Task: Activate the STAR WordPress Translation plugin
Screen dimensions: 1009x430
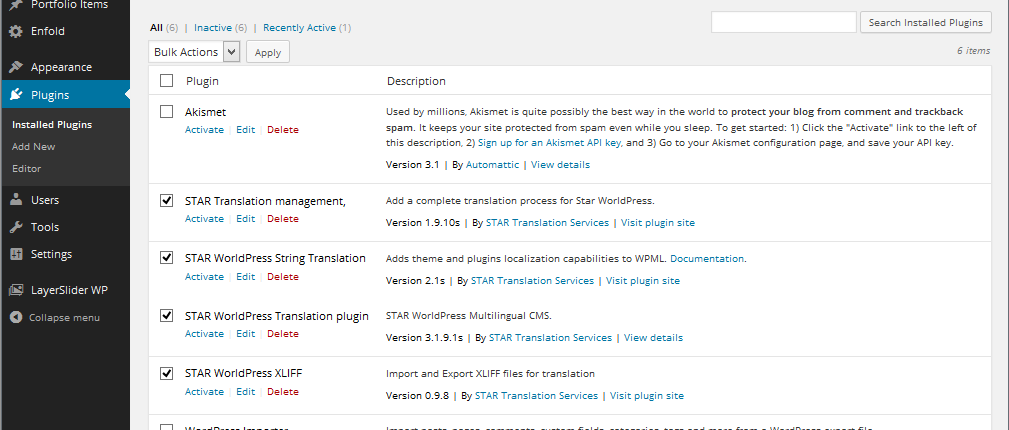Action: (204, 334)
